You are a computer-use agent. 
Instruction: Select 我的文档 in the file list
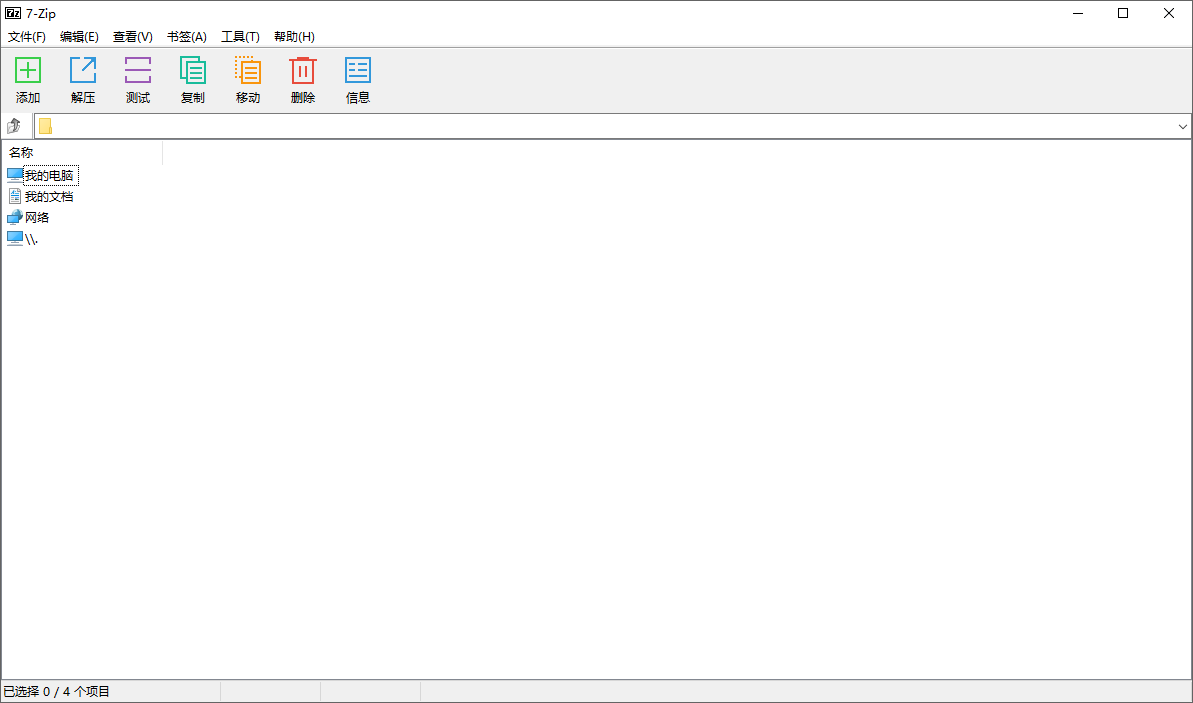[x=48, y=197]
